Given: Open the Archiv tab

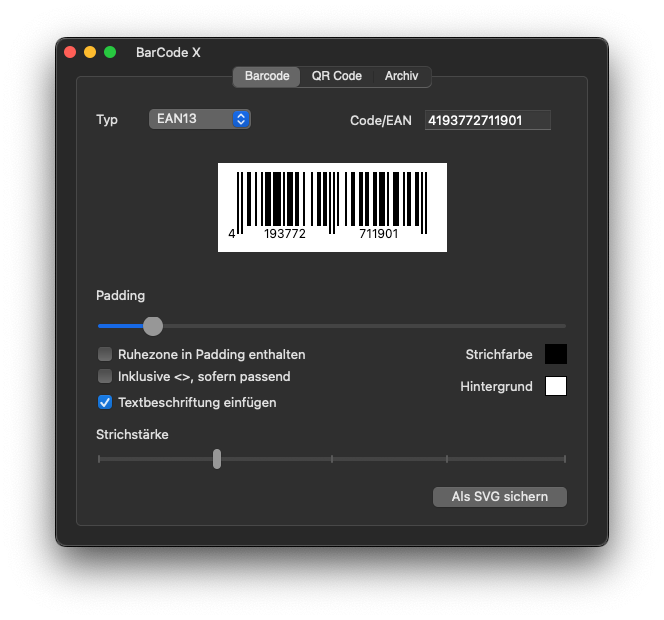Looking at the screenshot, I should click(x=401, y=76).
